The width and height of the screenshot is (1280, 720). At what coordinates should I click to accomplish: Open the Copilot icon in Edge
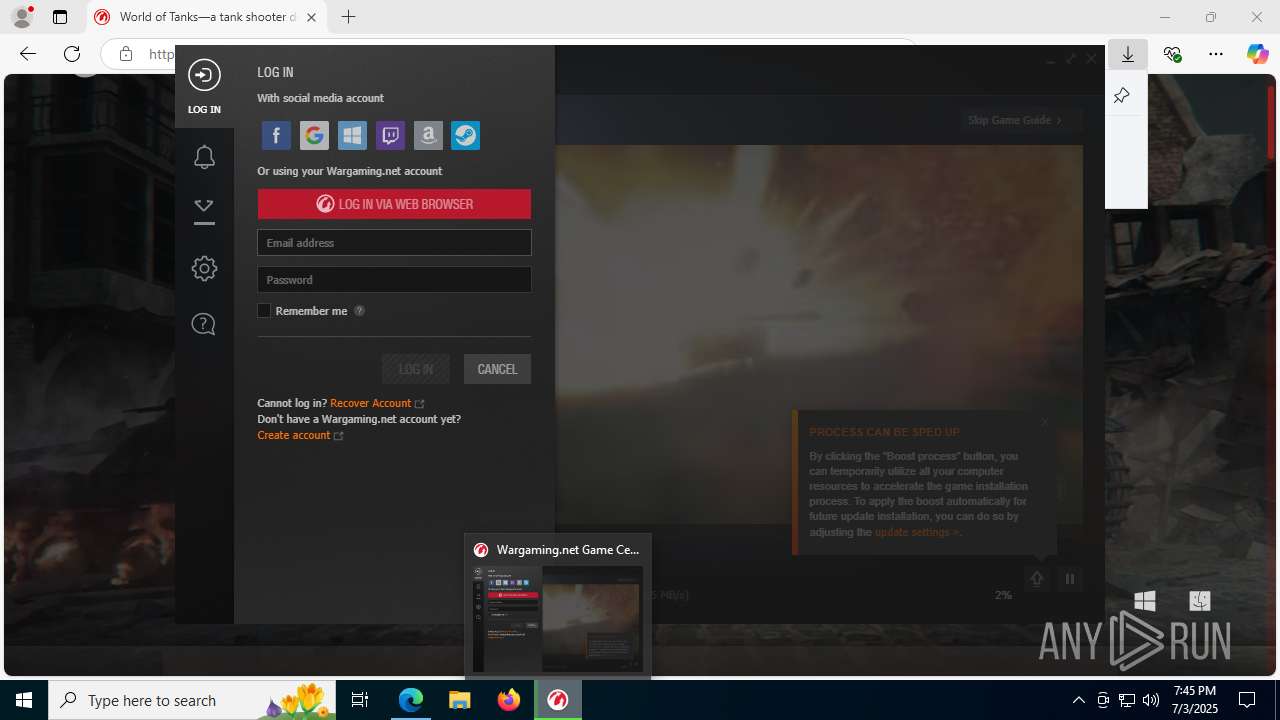coord(1257,54)
